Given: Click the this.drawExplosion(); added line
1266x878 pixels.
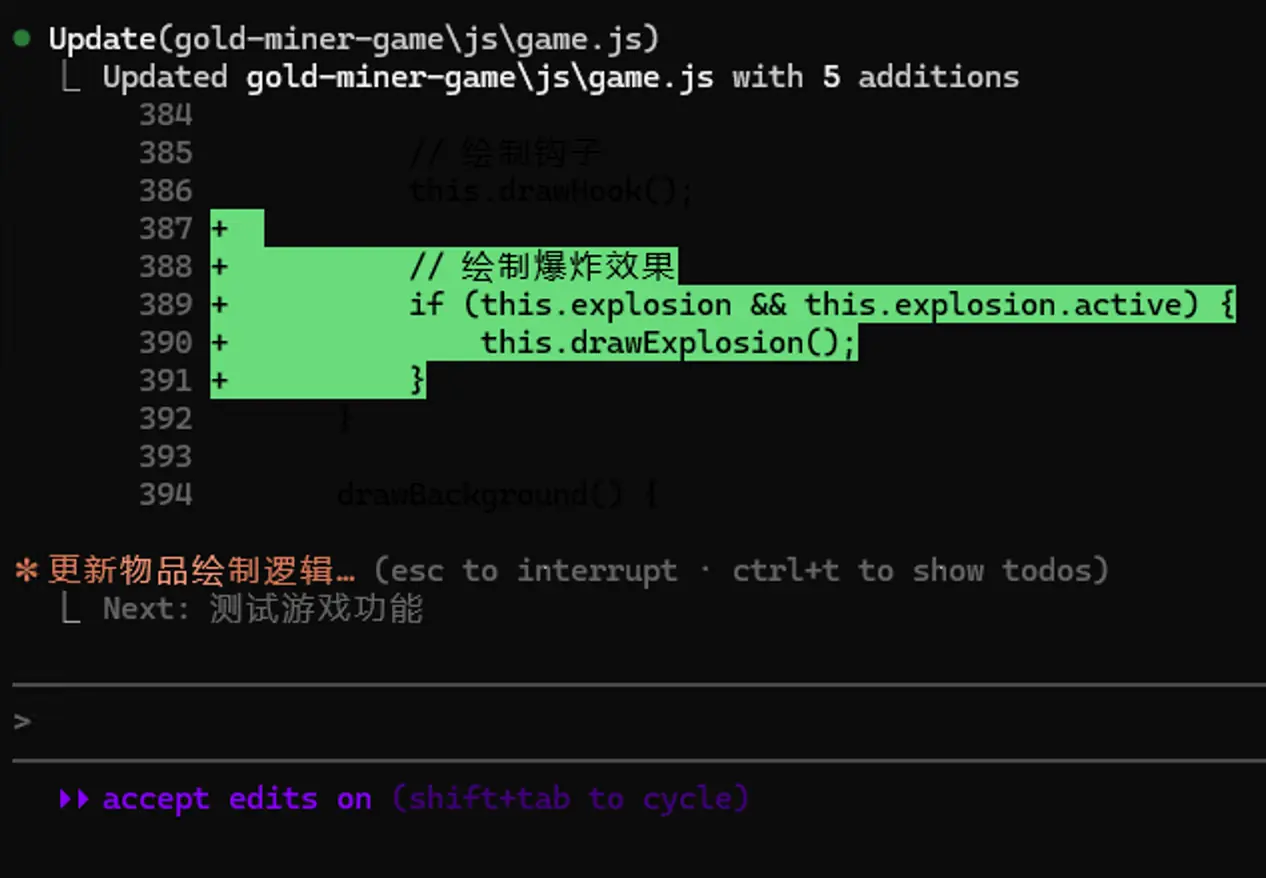Looking at the screenshot, I should [x=668, y=343].
